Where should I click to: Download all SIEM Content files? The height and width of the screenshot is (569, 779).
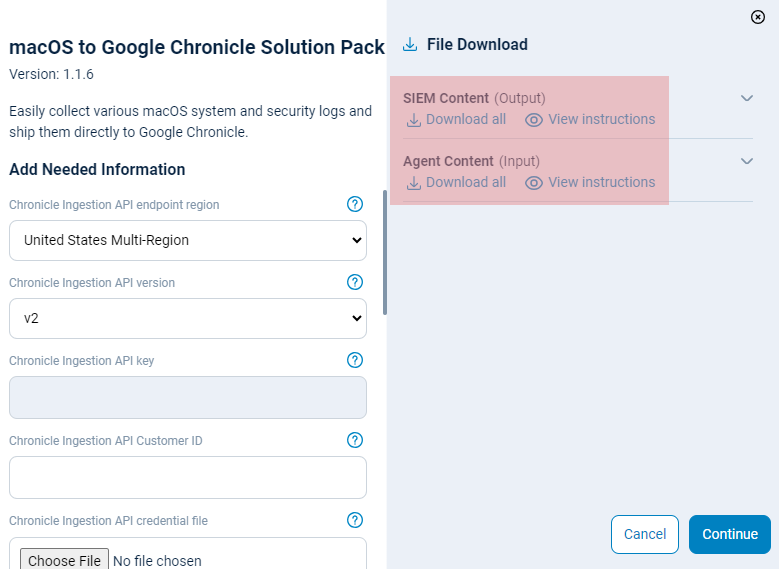tap(456, 120)
